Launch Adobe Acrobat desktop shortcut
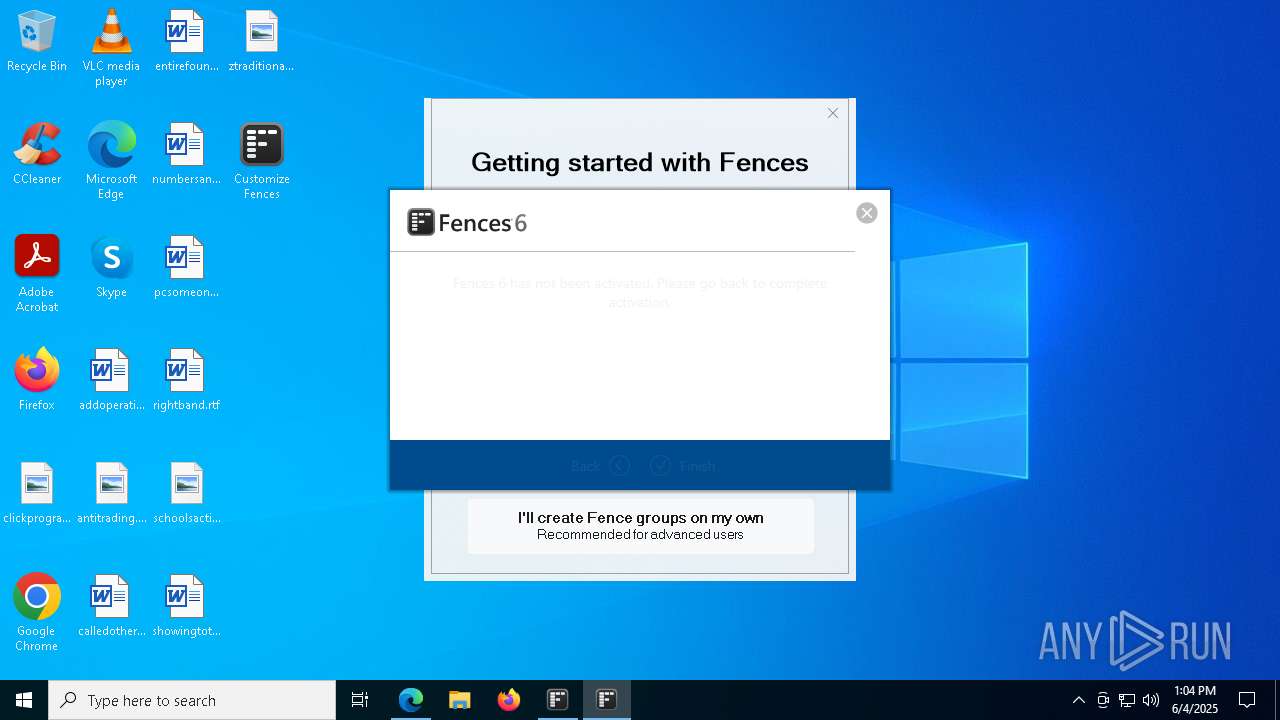Screen dimensions: 1280x720 click(37, 274)
